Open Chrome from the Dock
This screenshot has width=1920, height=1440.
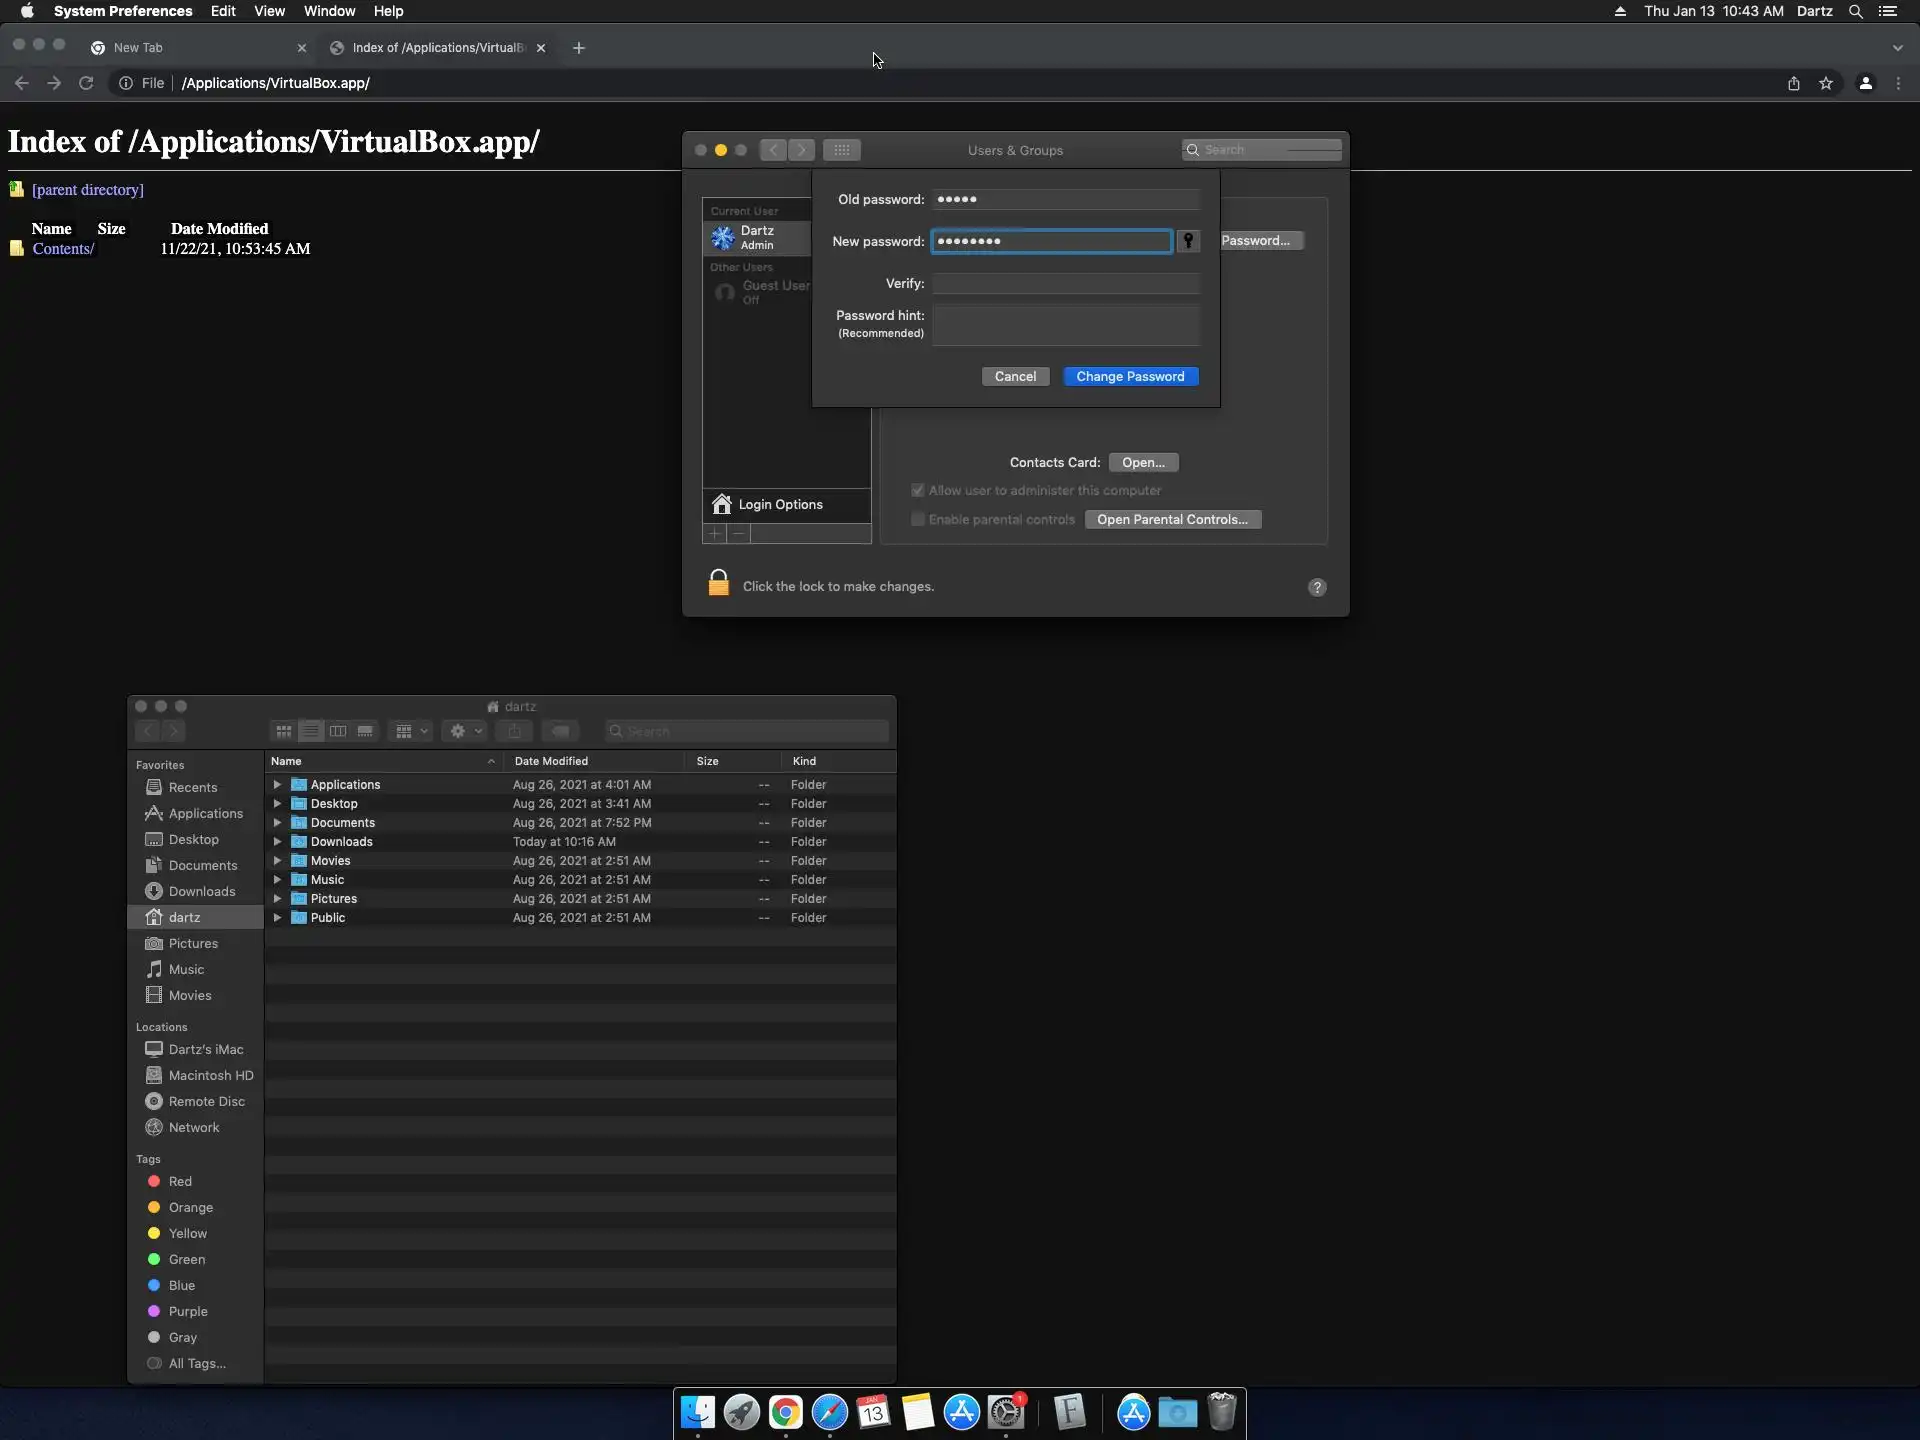[785, 1412]
